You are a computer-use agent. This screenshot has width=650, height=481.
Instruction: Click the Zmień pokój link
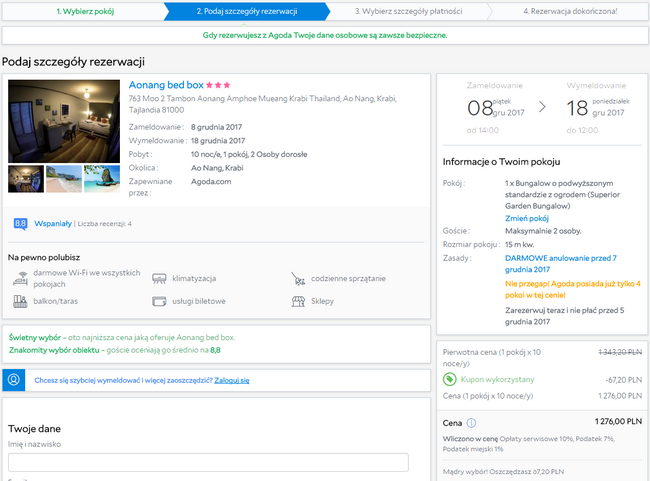click(526, 218)
